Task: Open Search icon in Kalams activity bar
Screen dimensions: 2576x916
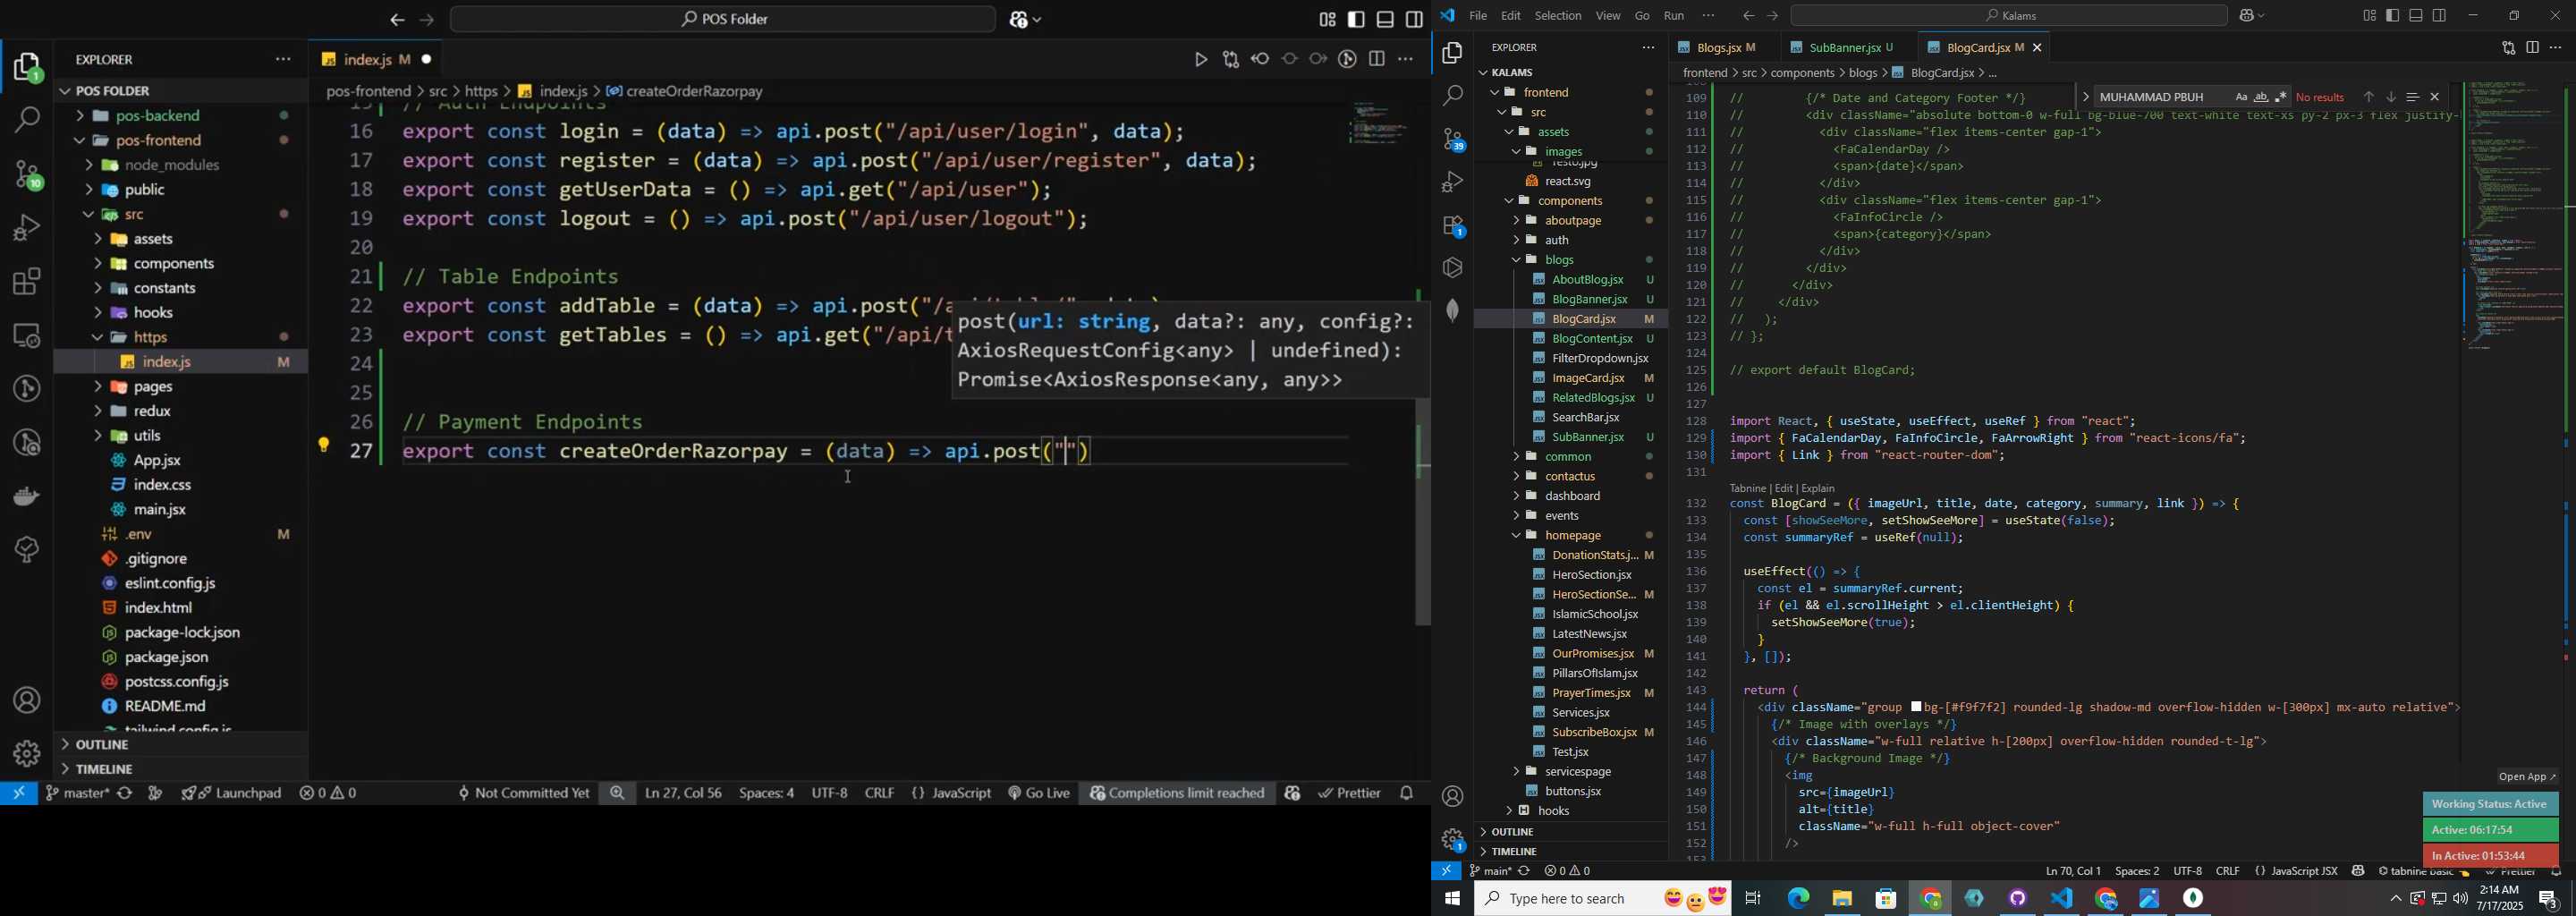Action: click(x=1452, y=96)
